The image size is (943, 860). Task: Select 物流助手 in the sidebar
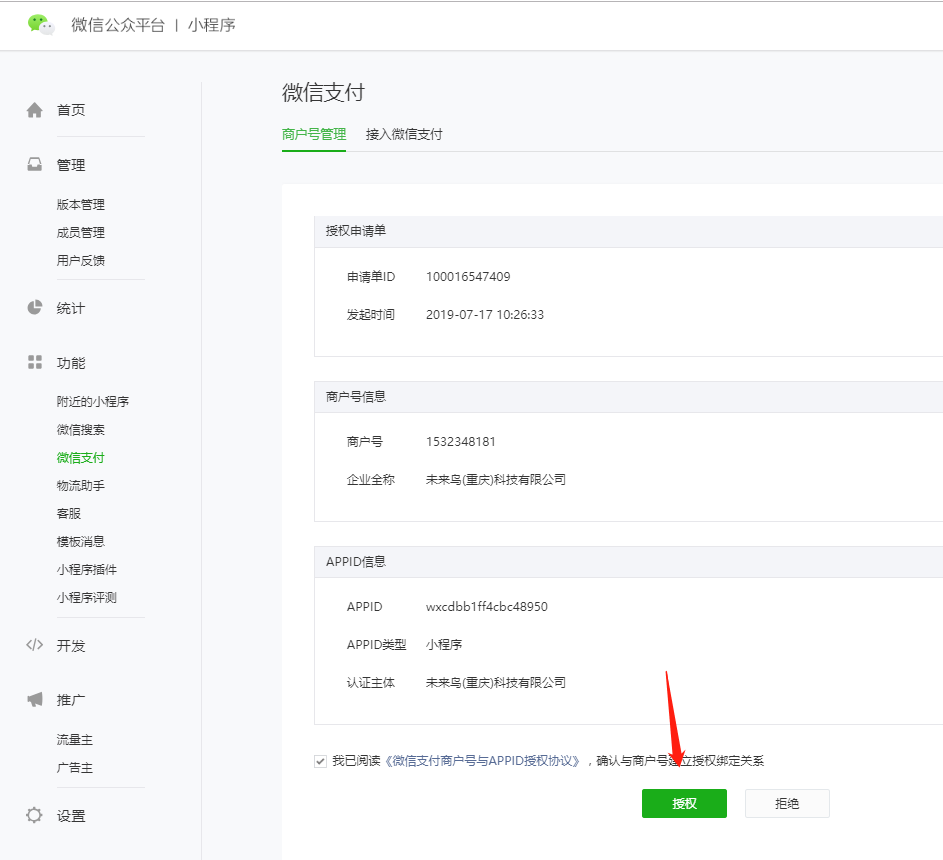81,486
